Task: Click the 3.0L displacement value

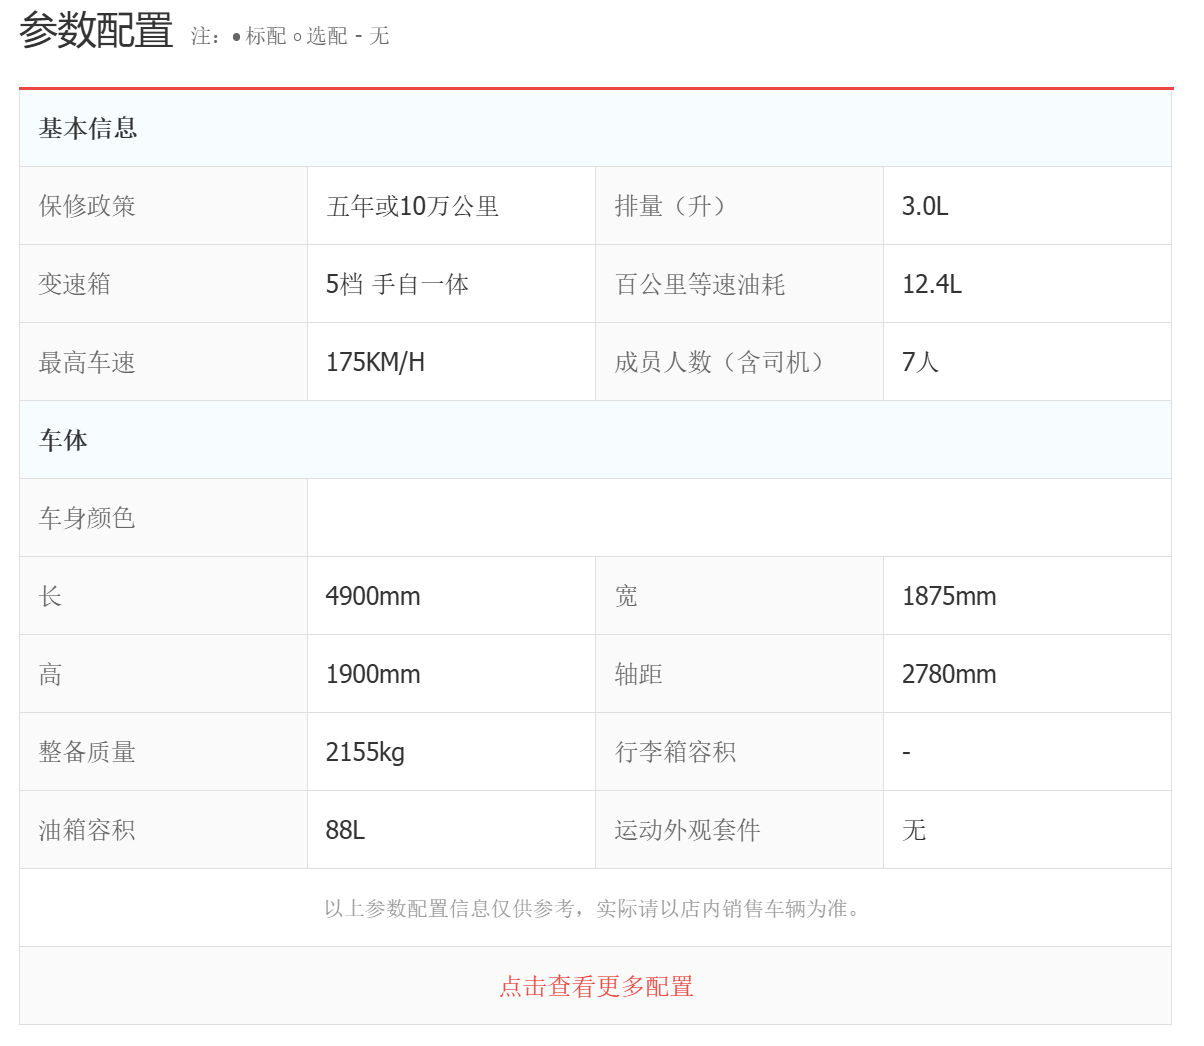Action: click(x=925, y=206)
